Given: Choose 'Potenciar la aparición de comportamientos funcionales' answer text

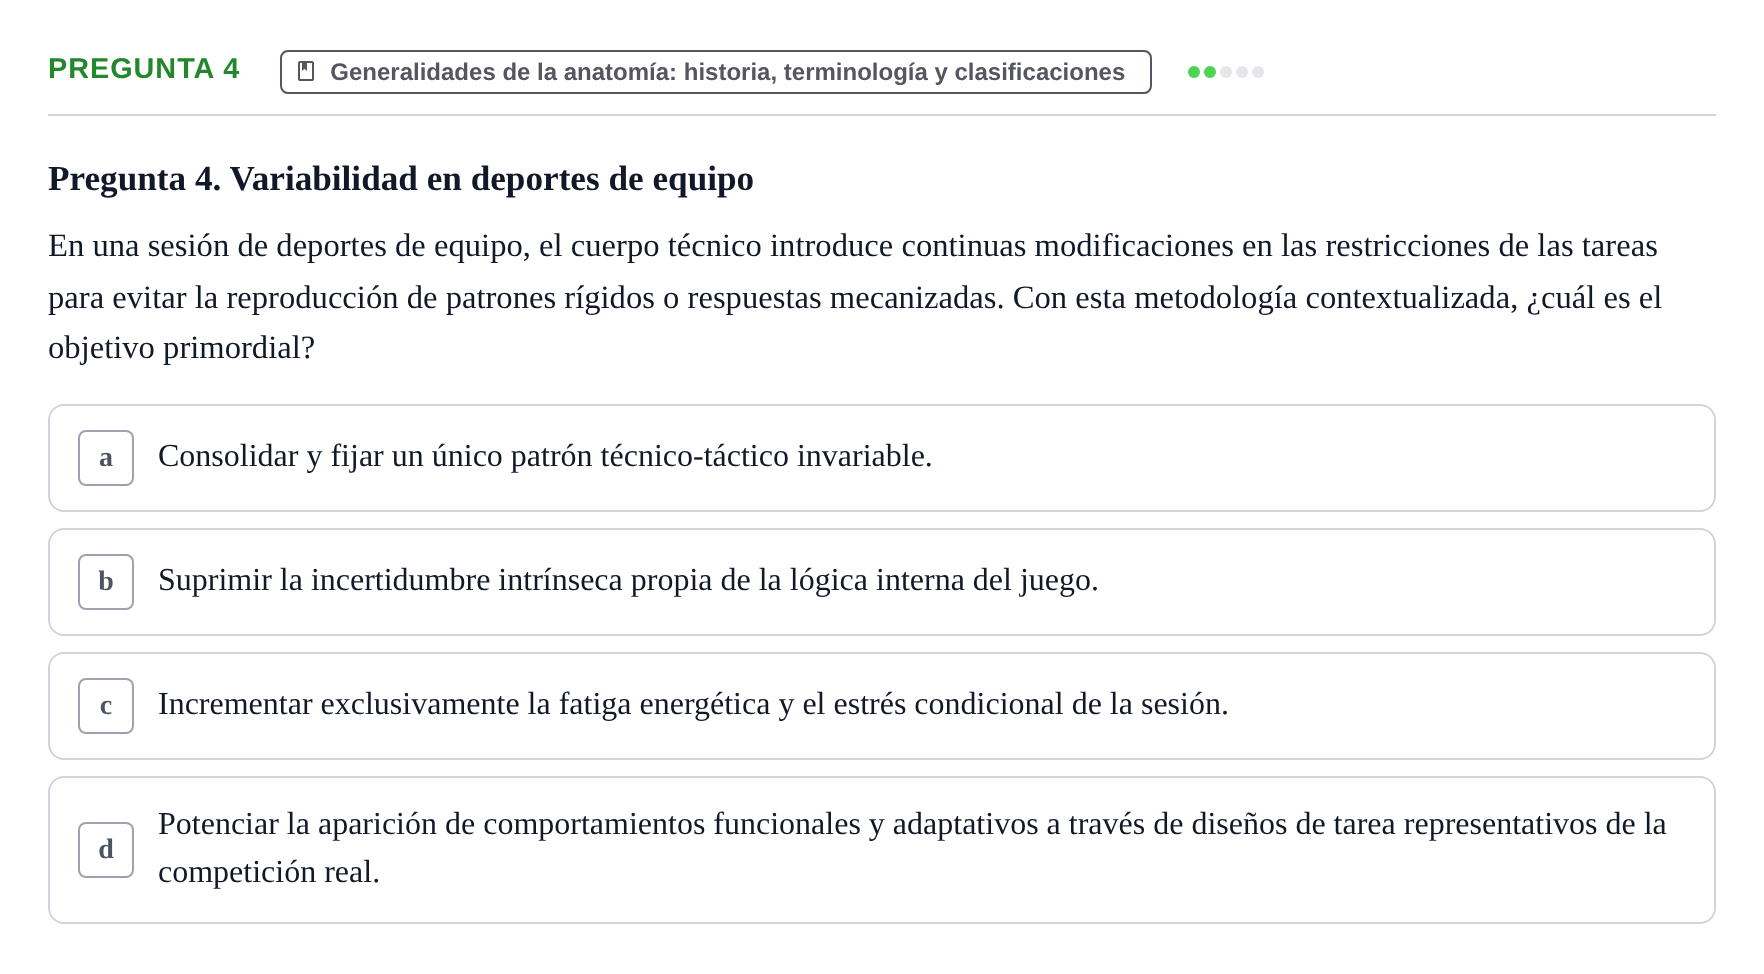Looking at the screenshot, I should [912, 848].
